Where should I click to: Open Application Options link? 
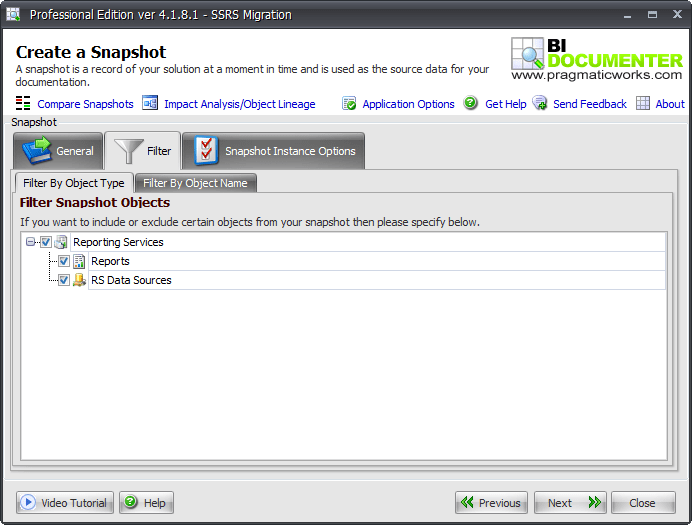408,104
